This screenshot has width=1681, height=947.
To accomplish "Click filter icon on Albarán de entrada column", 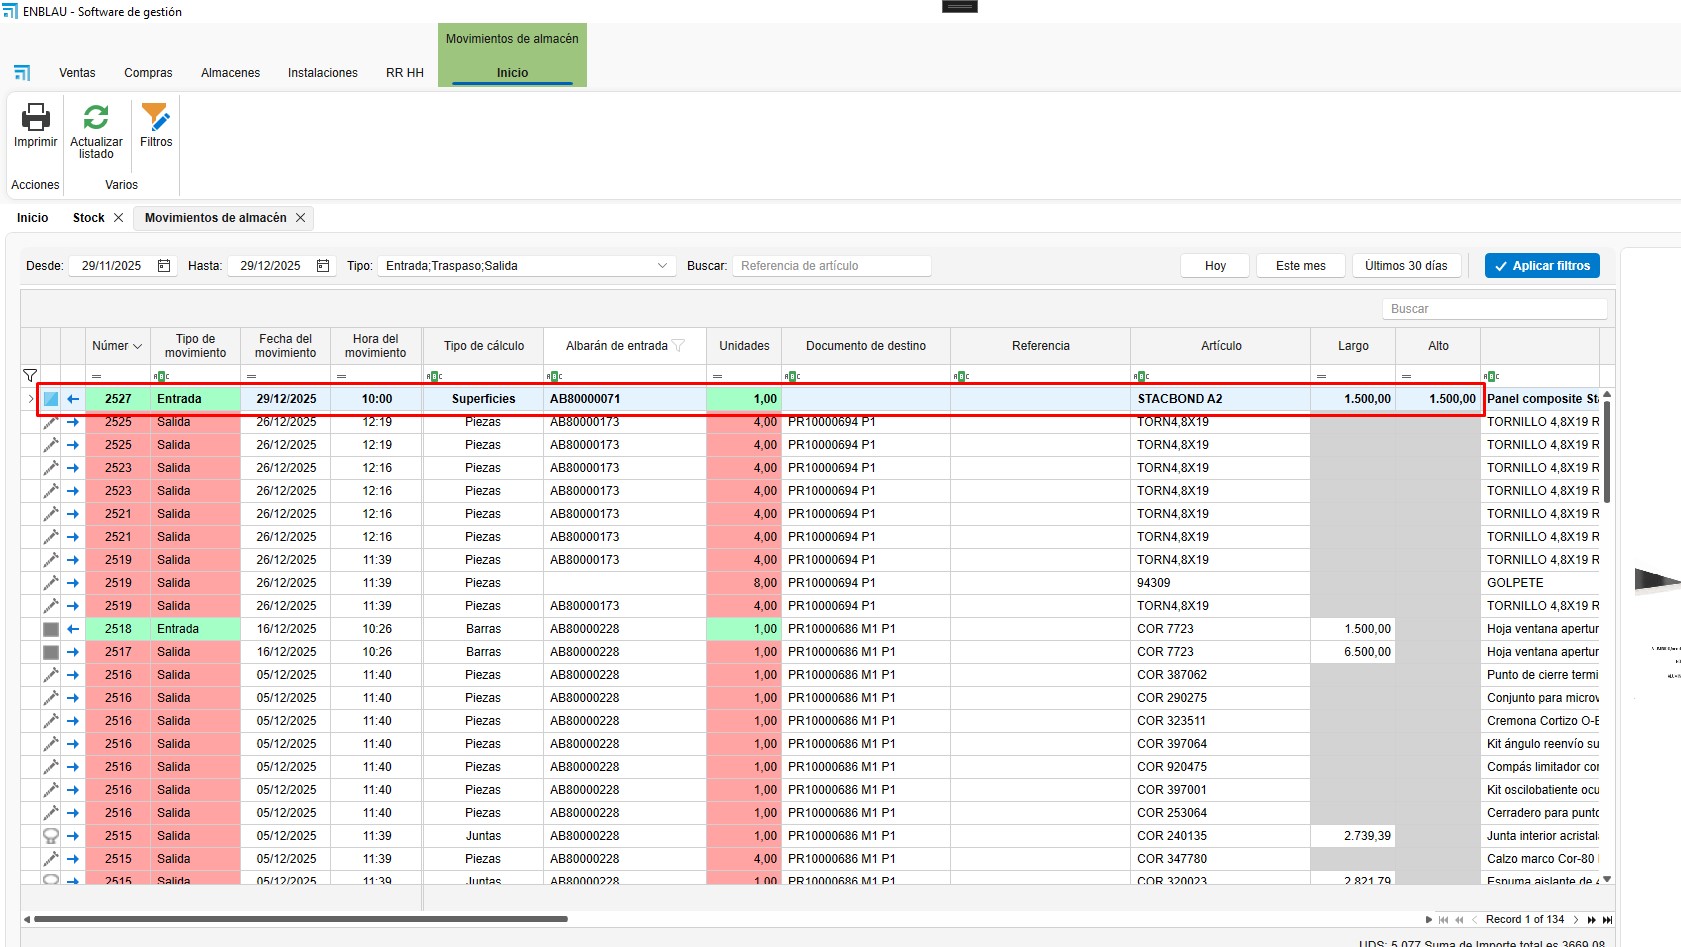I will [x=679, y=346].
